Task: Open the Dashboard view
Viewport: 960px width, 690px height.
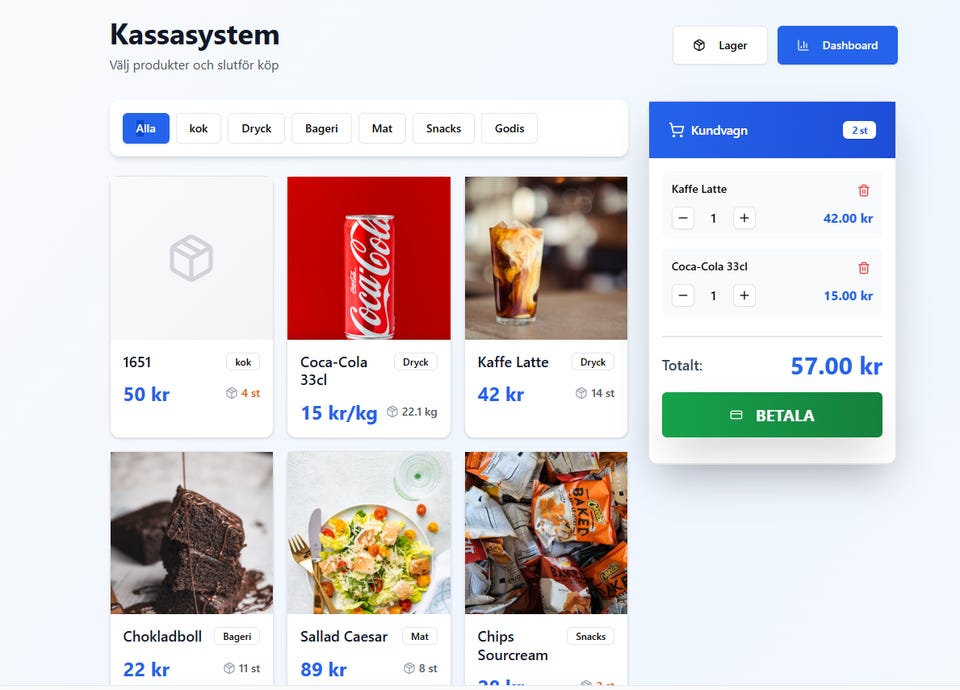Action: point(837,45)
